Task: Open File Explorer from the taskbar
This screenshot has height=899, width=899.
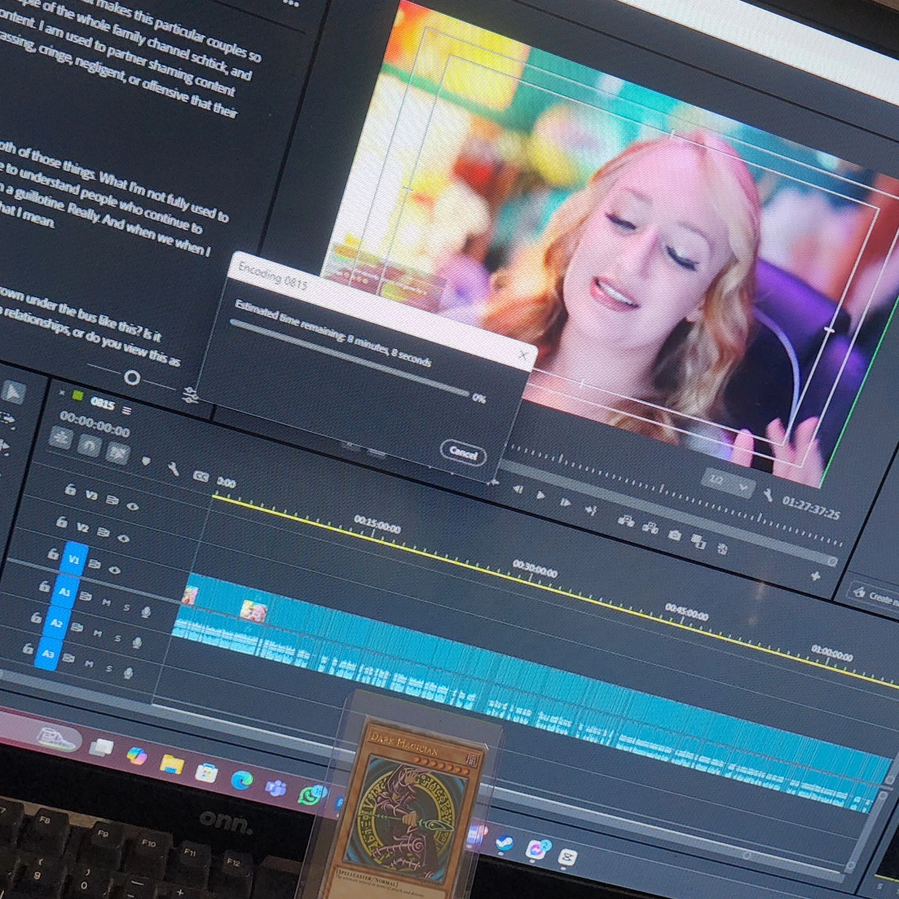Action: click(x=171, y=764)
